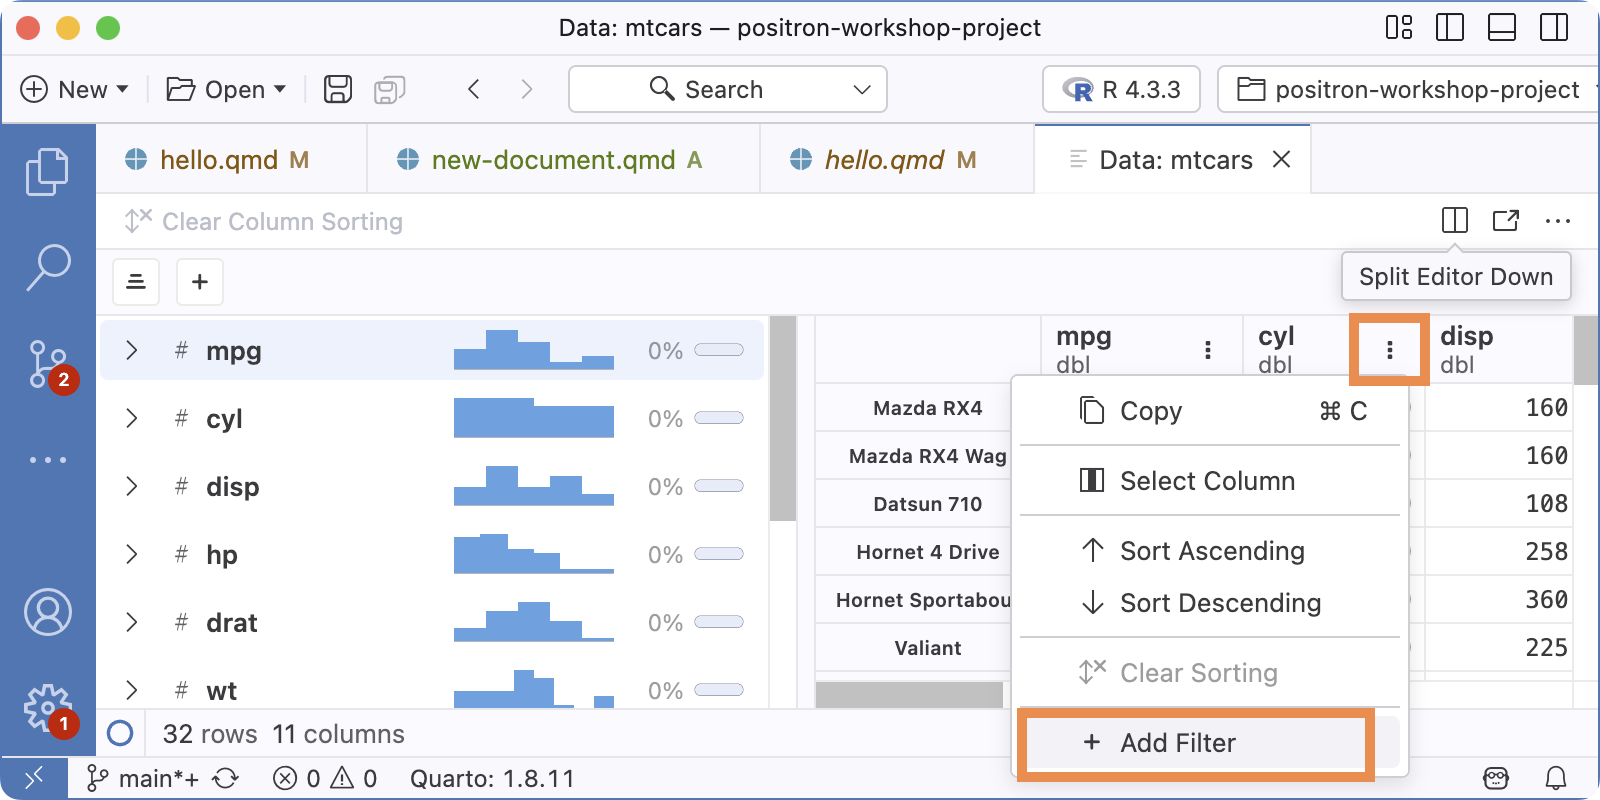The width and height of the screenshot is (1600, 800).
Task: Select the Datsun 710 row header
Action: pyautogui.click(x=927, y=504)
